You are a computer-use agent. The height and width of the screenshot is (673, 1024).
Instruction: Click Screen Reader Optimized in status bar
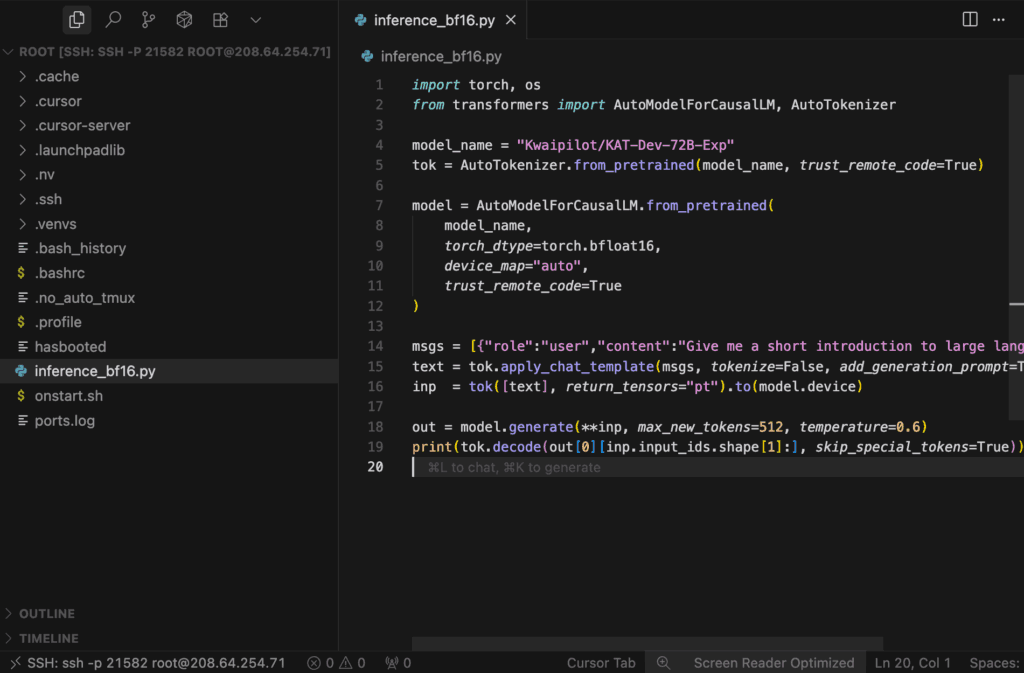point(773,662)
